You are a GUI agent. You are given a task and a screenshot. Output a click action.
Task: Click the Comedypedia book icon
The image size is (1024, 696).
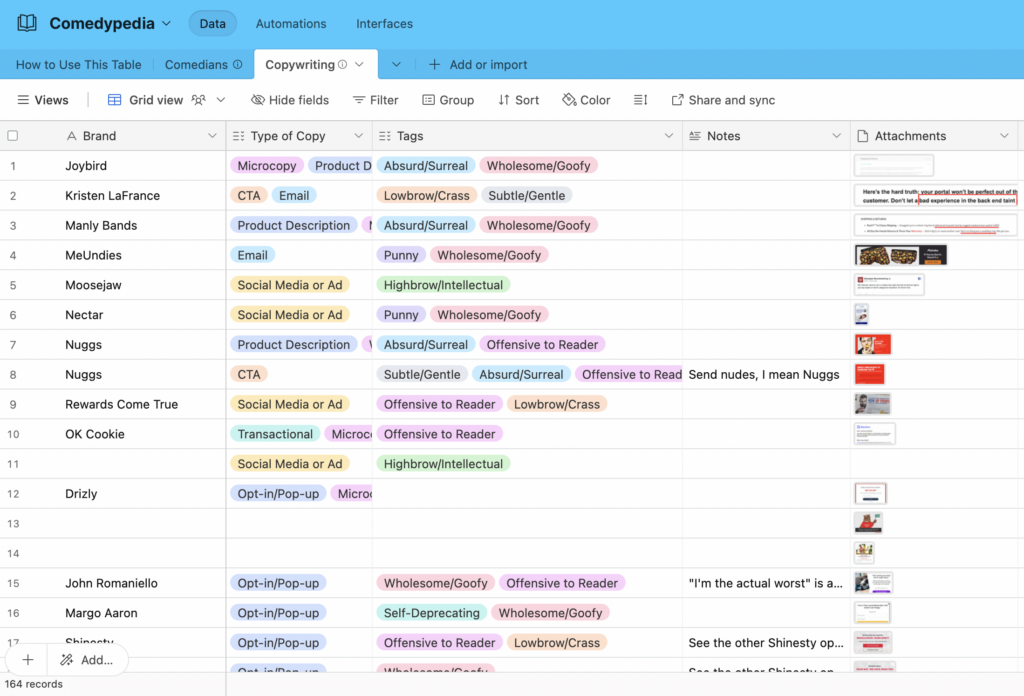pos(27,24)
